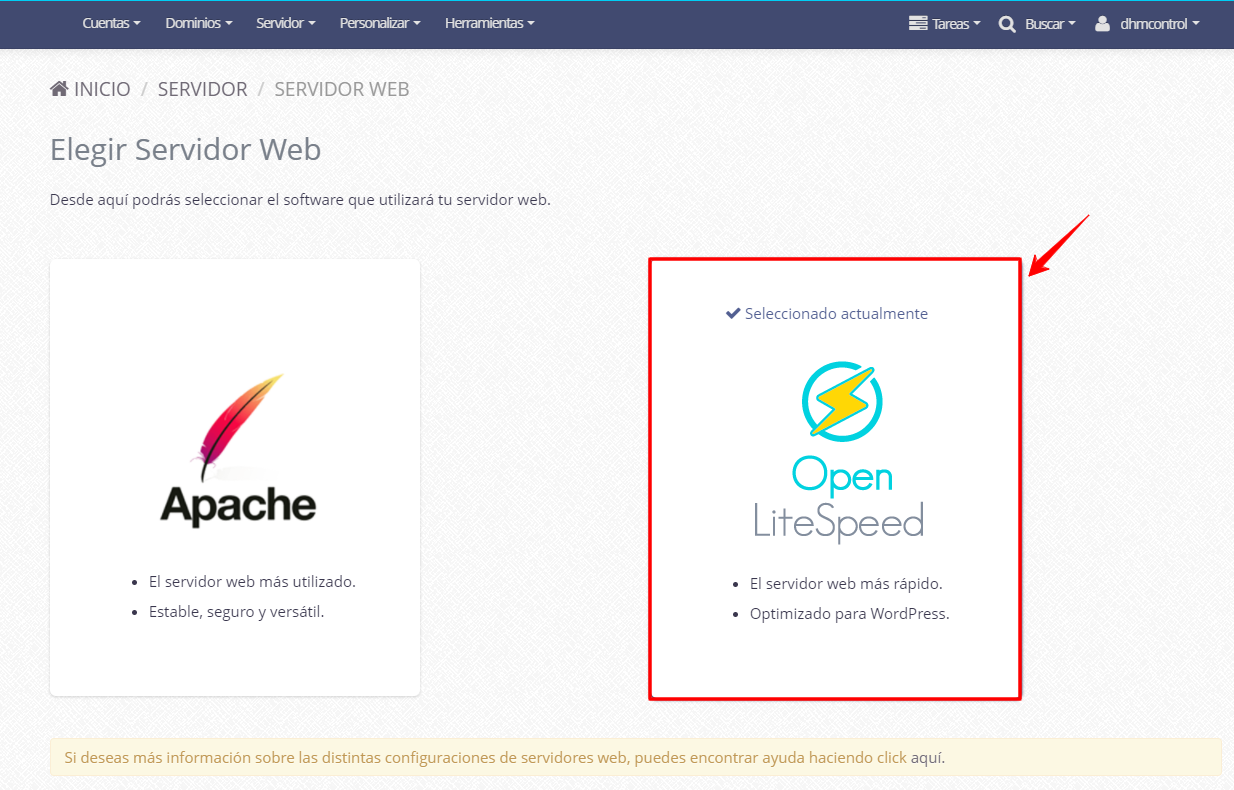The width and height of the screenshot is (1234, 790).
Task: Click the 'Seleccionado actualmente' label
Action: click(x=836, y=313)
